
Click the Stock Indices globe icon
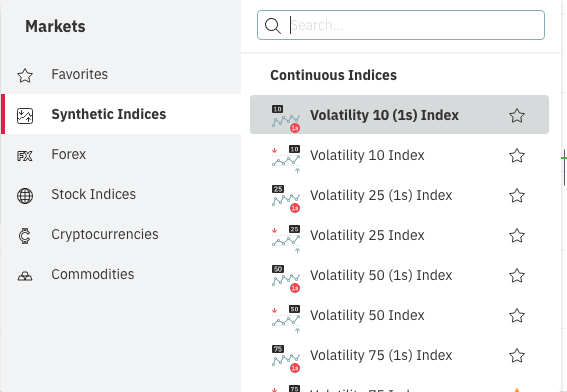[x=25, y=196]
